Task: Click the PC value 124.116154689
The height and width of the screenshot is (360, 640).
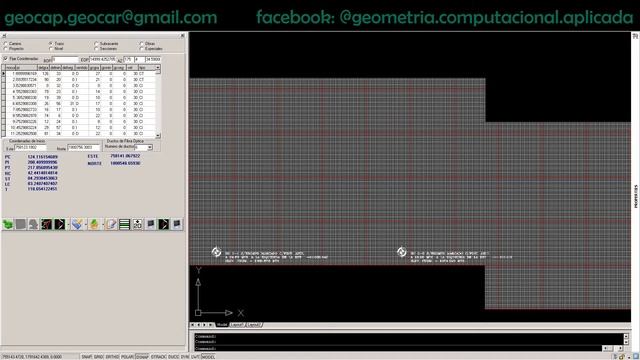Action: 43,157
